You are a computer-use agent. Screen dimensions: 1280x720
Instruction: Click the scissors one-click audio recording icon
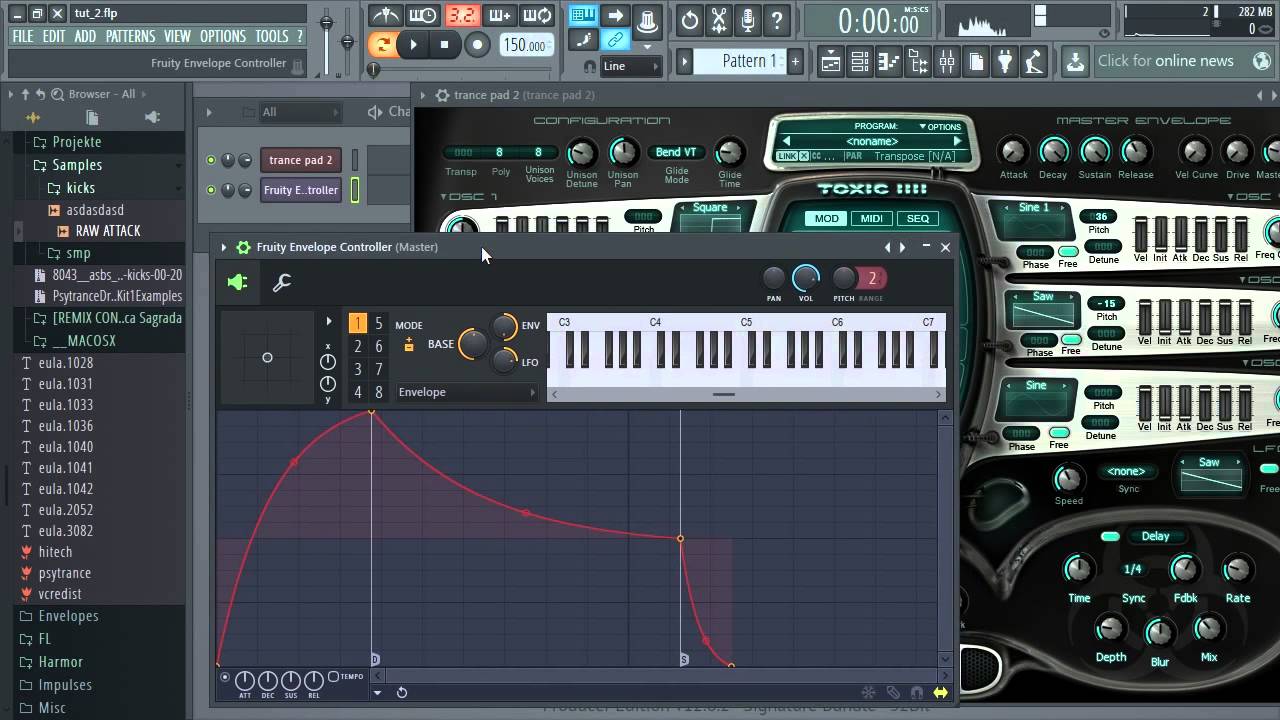pyautogui.click(x=719, y=20)
